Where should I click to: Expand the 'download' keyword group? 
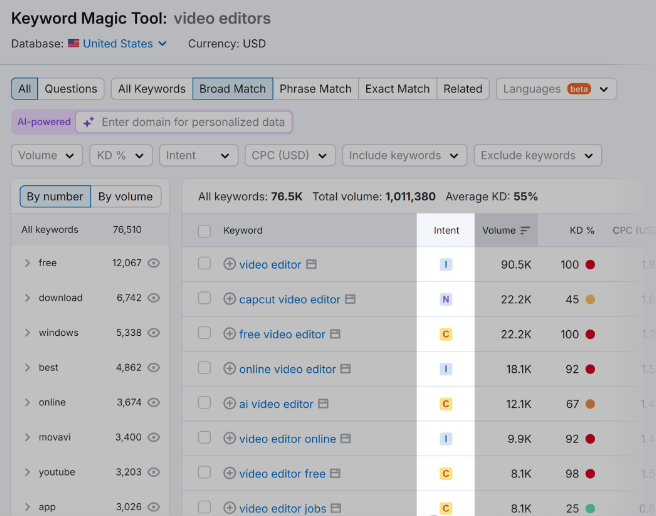[27, 298]
